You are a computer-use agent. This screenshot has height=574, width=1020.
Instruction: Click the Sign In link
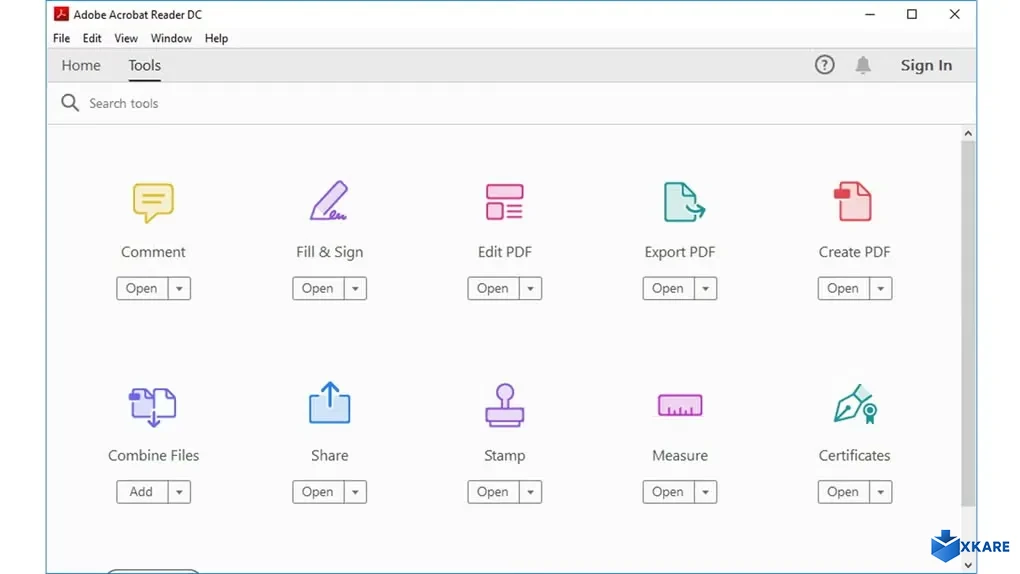[x=926, y=65]
